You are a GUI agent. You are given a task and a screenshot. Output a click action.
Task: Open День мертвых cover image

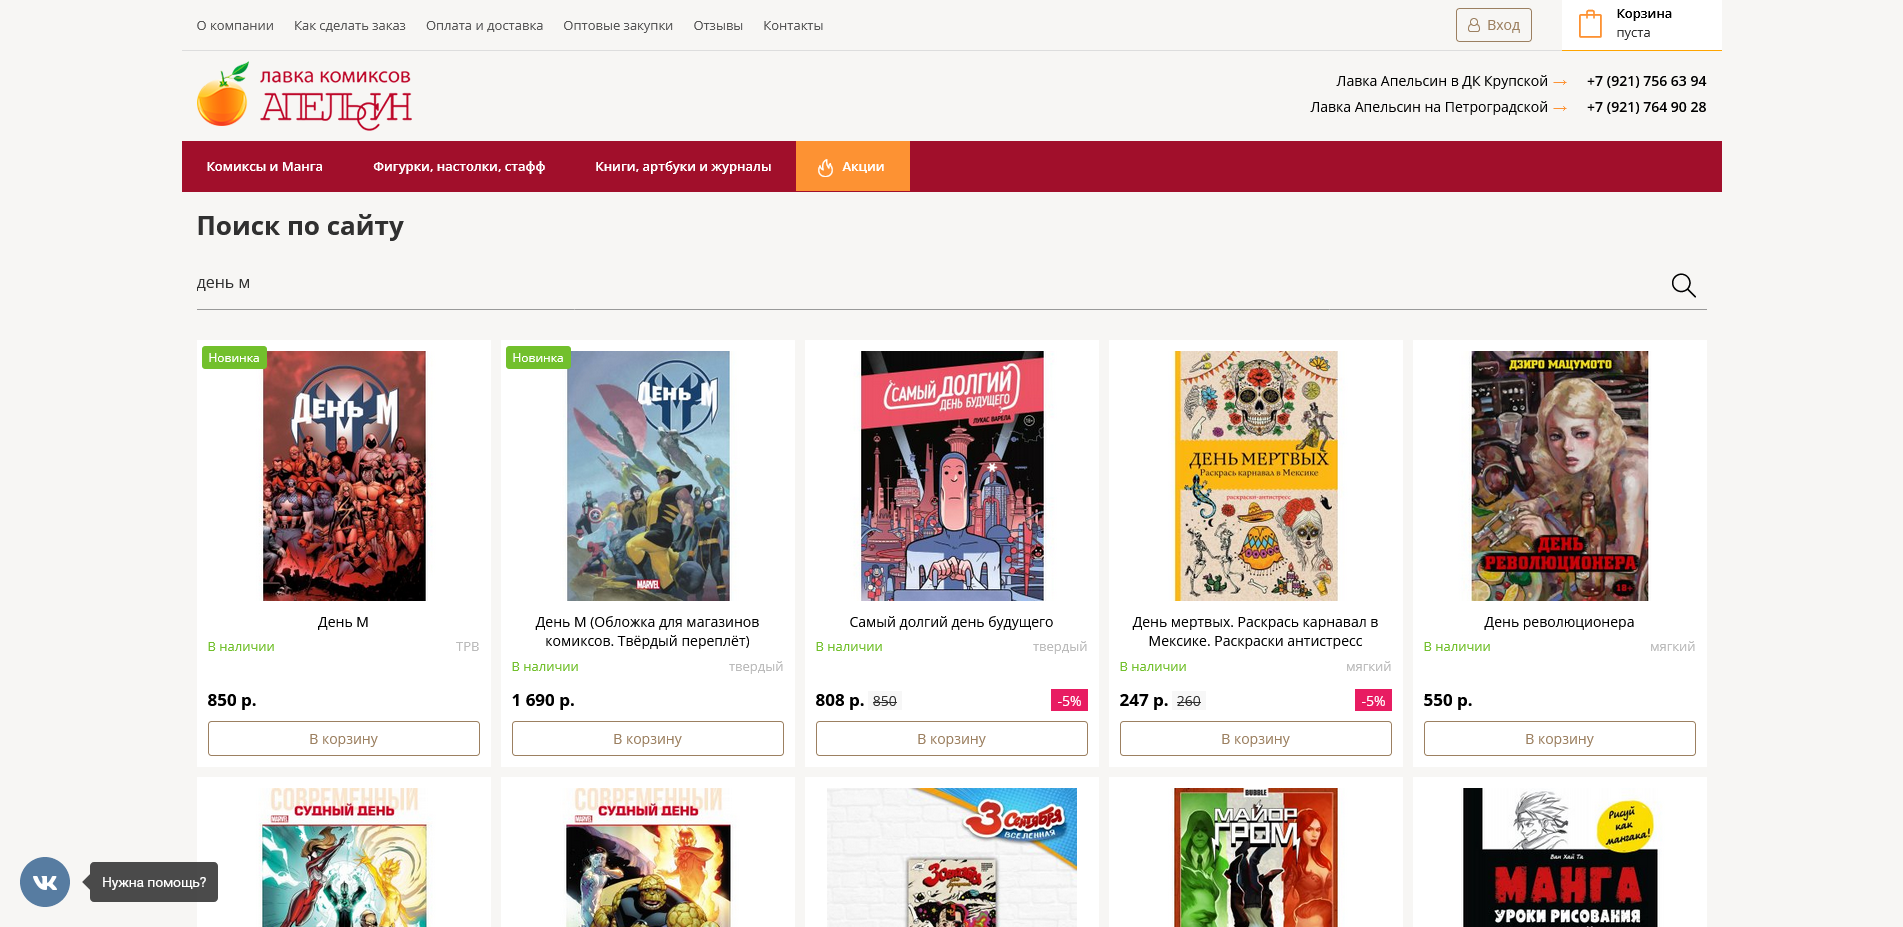coord(1256,476)
